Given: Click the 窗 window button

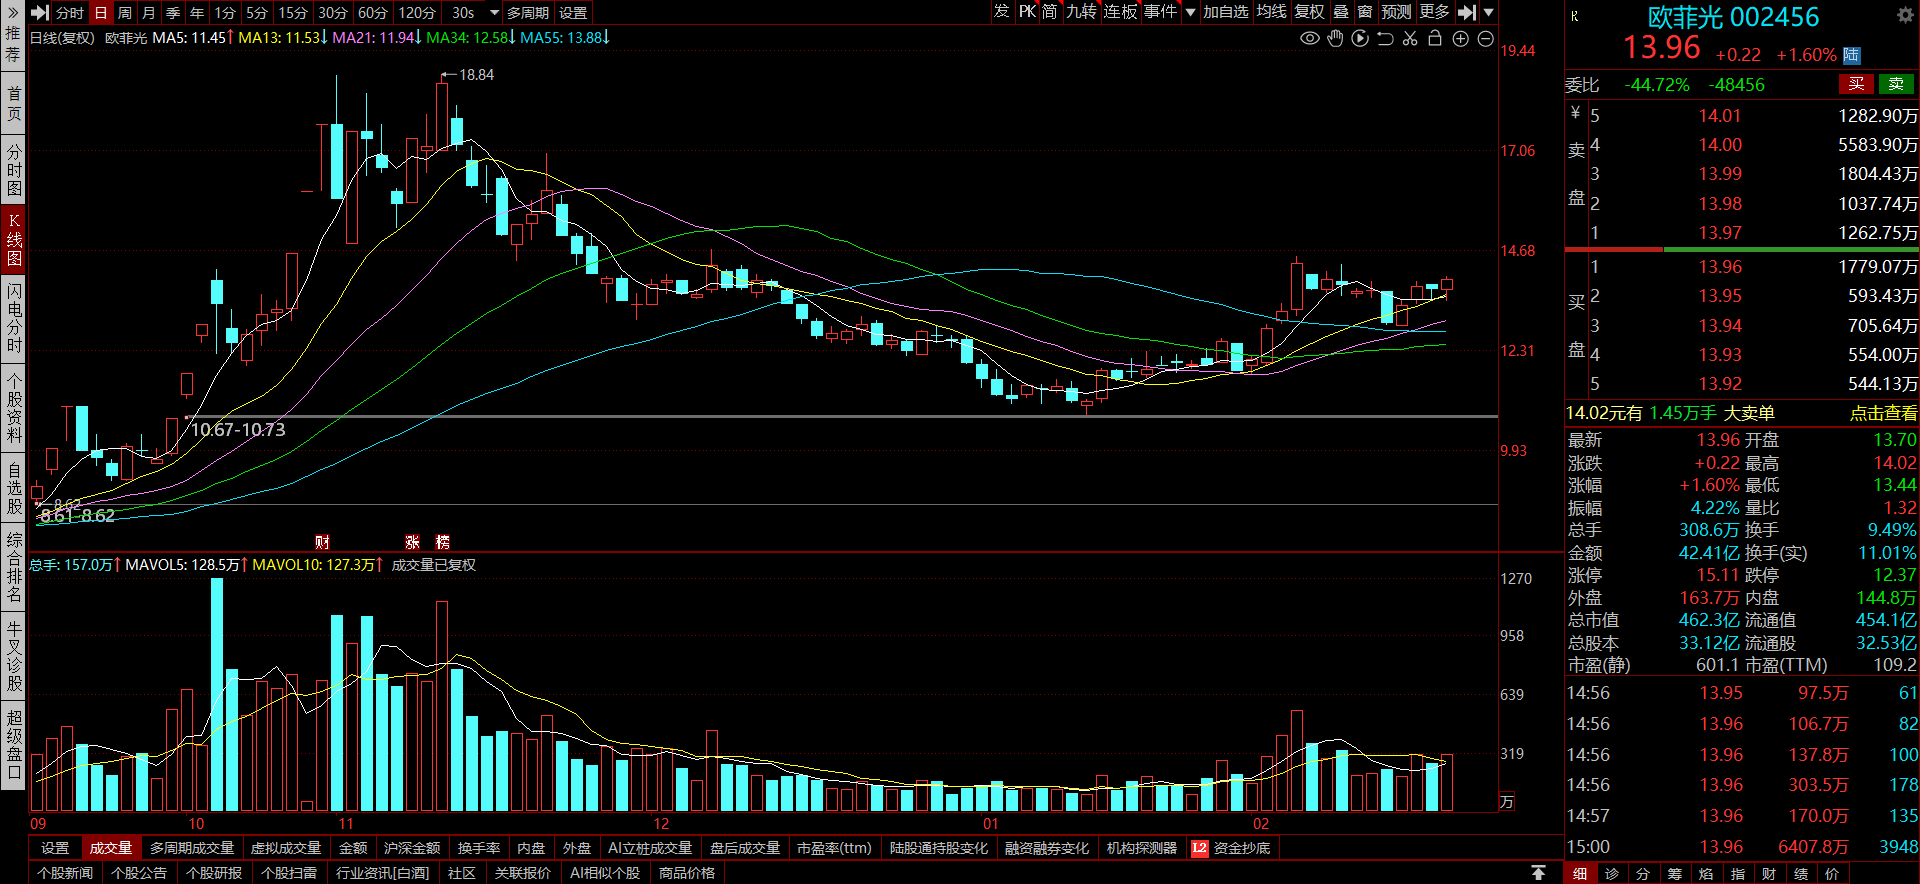Looking at the screenshot, I should (x=1365, y=12).
